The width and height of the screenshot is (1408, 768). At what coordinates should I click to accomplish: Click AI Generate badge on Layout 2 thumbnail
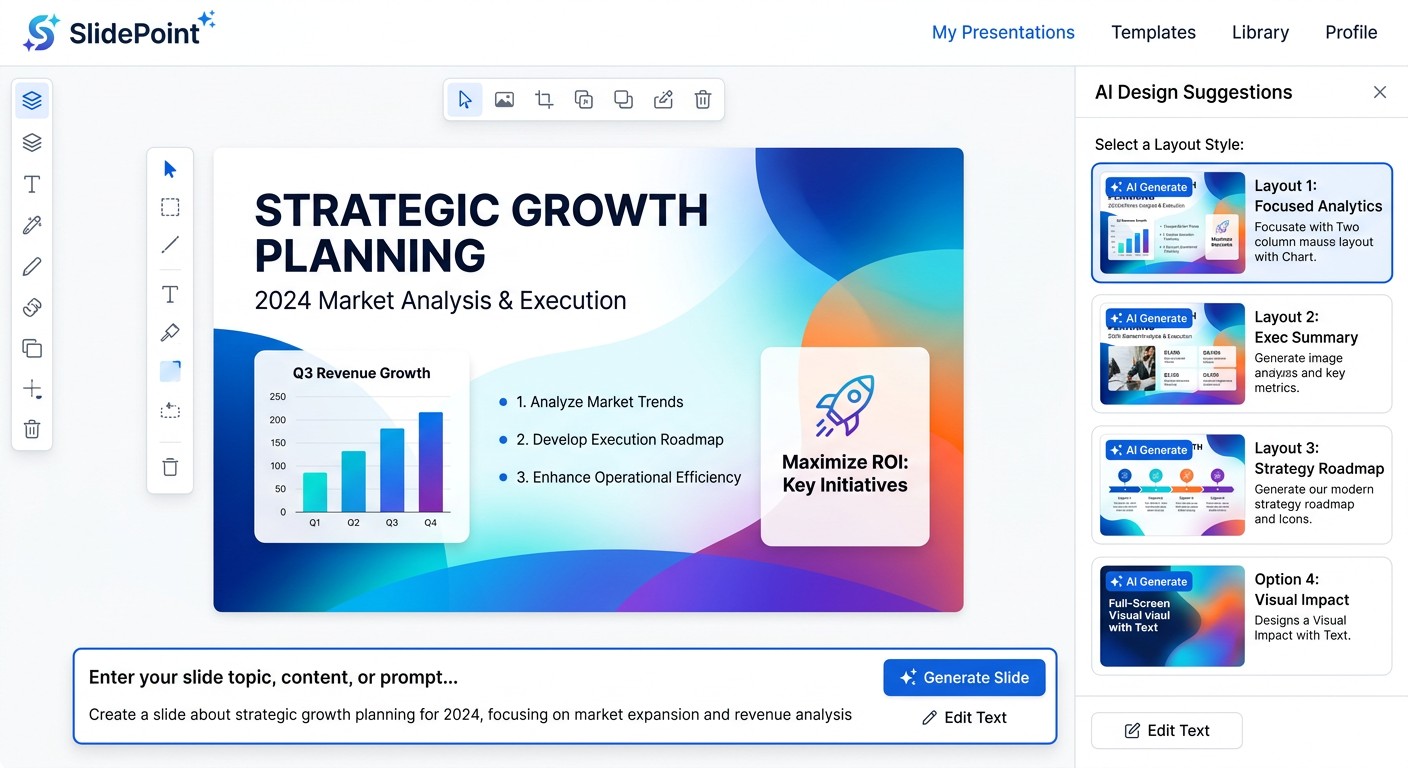(x=1147, y=318)
